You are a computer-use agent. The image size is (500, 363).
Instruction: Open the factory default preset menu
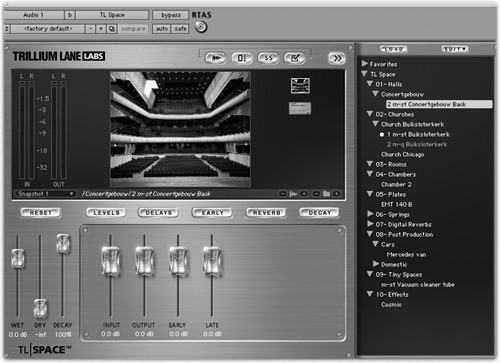point(48,29)
